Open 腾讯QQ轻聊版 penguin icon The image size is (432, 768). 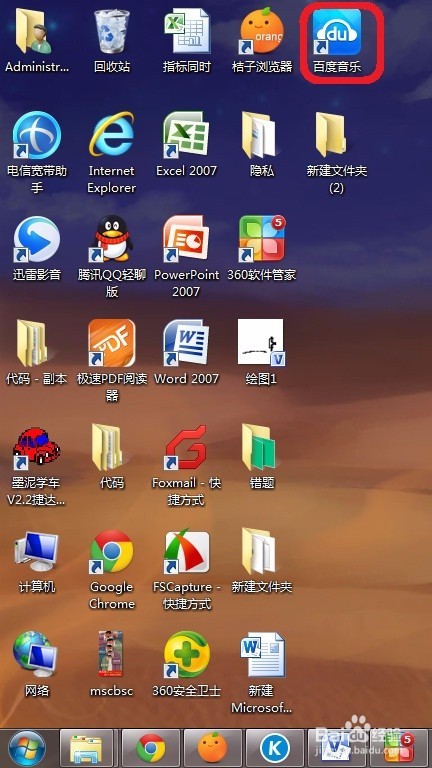click(x=112, y=240)
